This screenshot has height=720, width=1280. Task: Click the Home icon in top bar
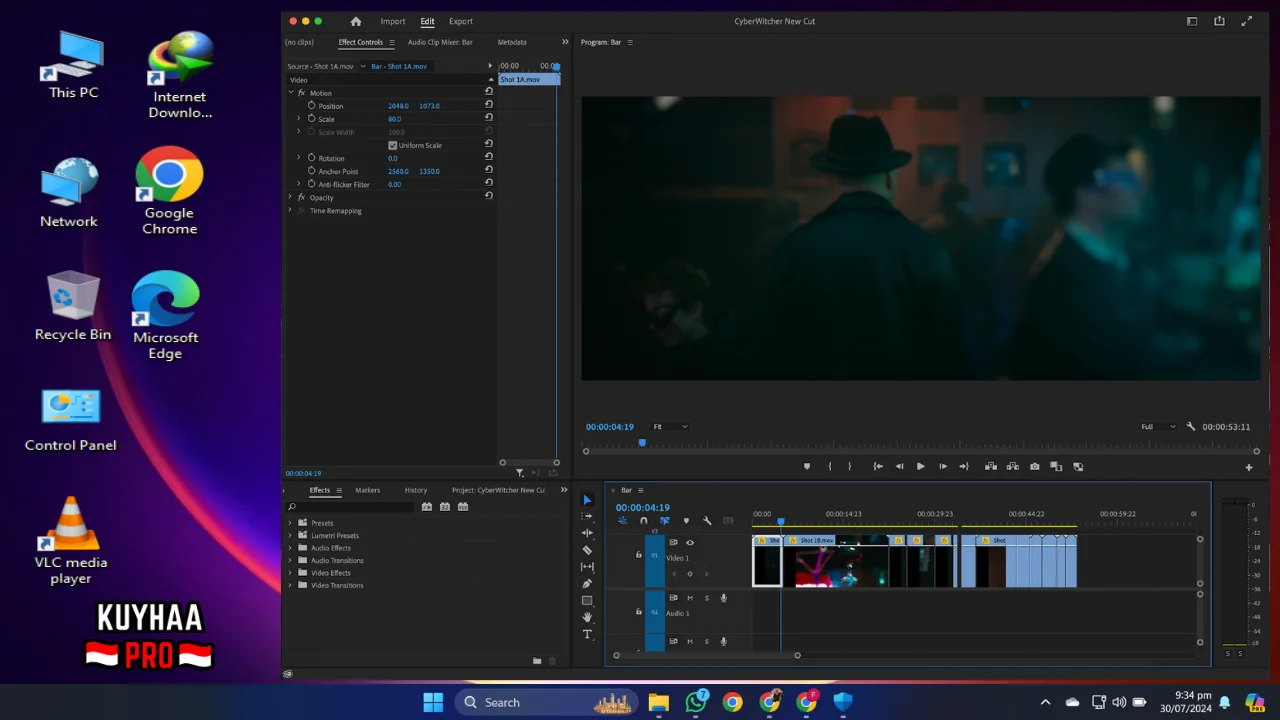coord(355,21)
